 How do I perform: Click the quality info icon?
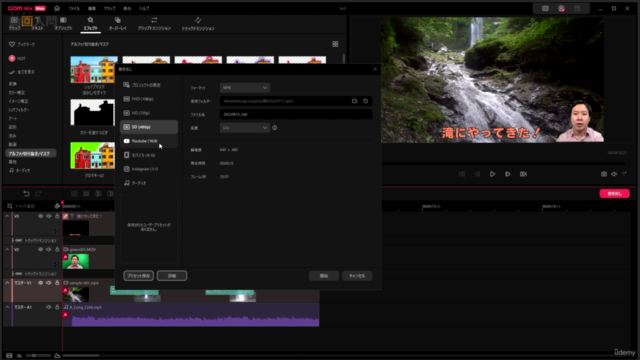tap(275, 128)
